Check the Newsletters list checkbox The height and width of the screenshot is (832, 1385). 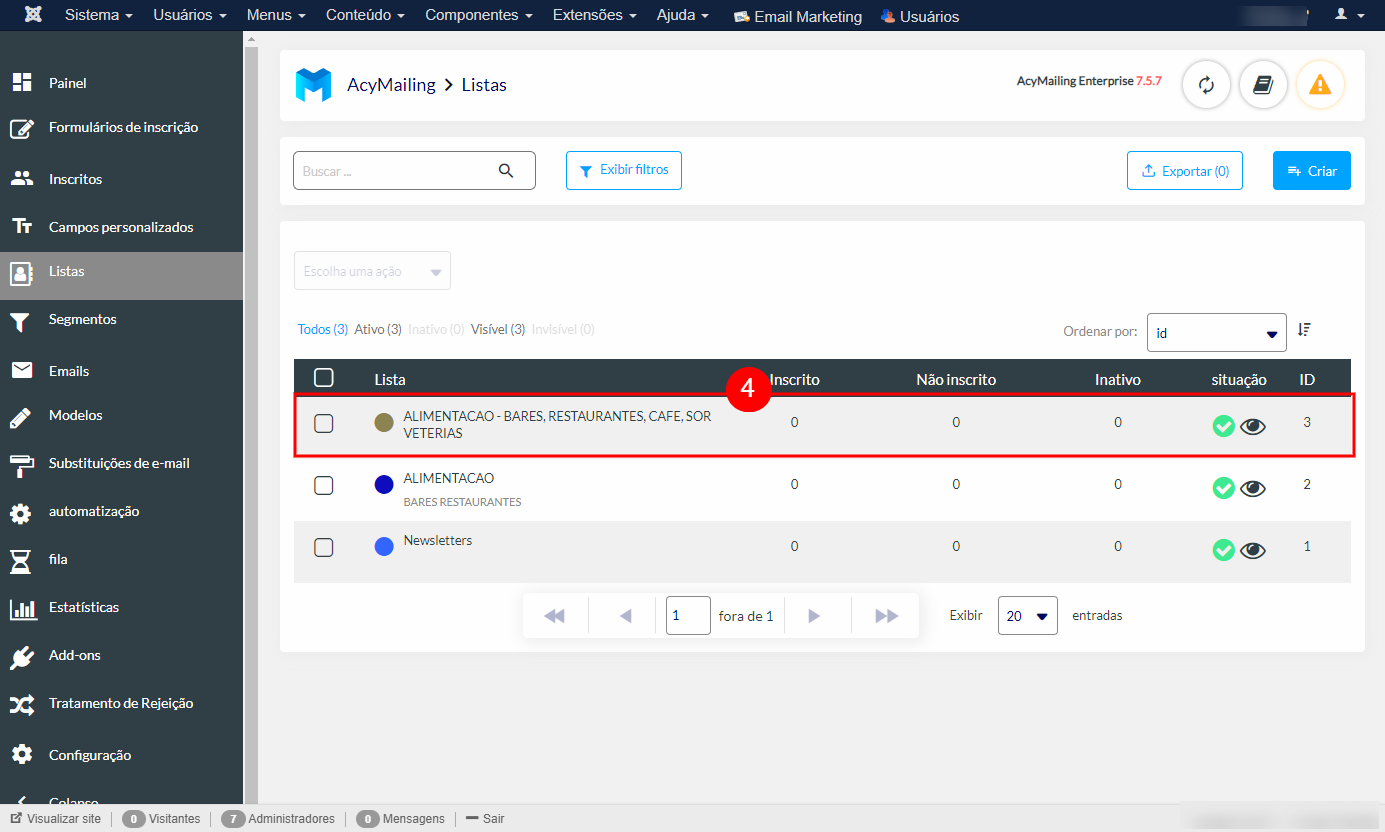pyautogui.click(x=323, y=547)
